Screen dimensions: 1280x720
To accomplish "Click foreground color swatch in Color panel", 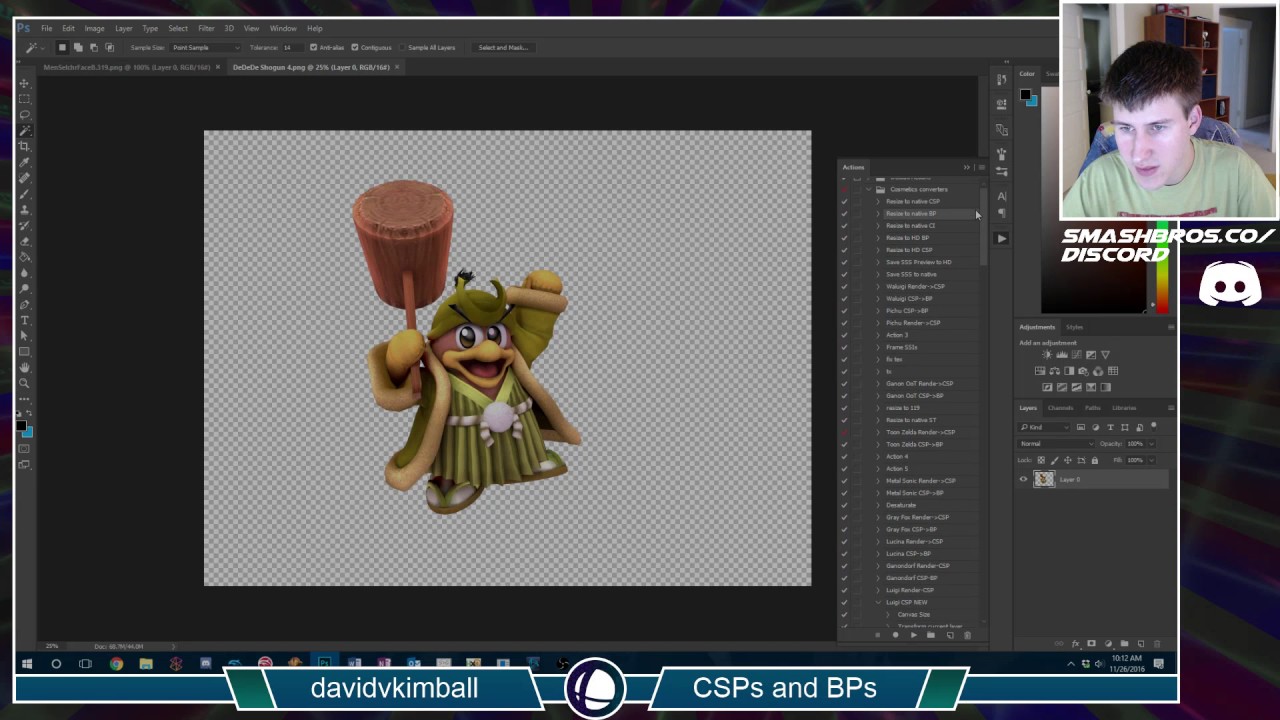I will pos(1025,95).
